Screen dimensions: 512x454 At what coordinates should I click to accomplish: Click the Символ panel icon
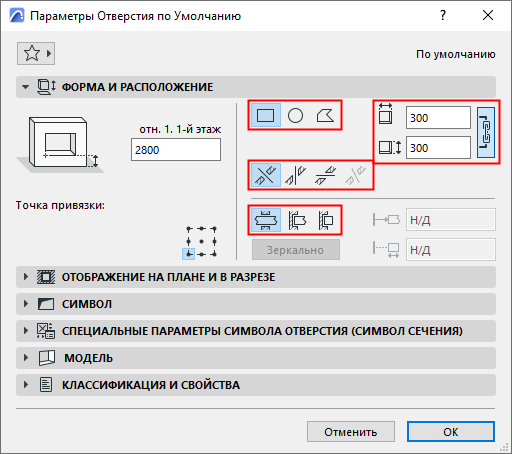[x=46, y=304]
